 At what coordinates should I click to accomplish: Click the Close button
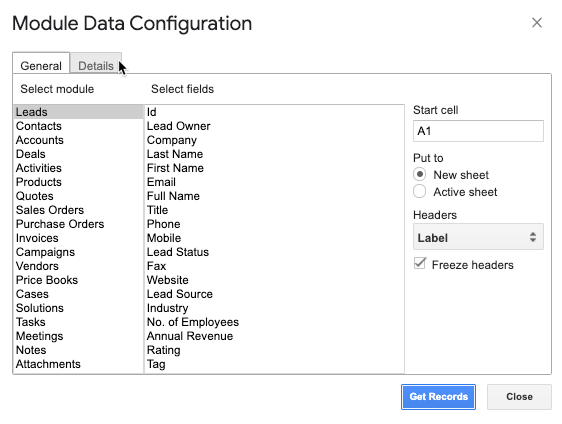click(519, 397)
